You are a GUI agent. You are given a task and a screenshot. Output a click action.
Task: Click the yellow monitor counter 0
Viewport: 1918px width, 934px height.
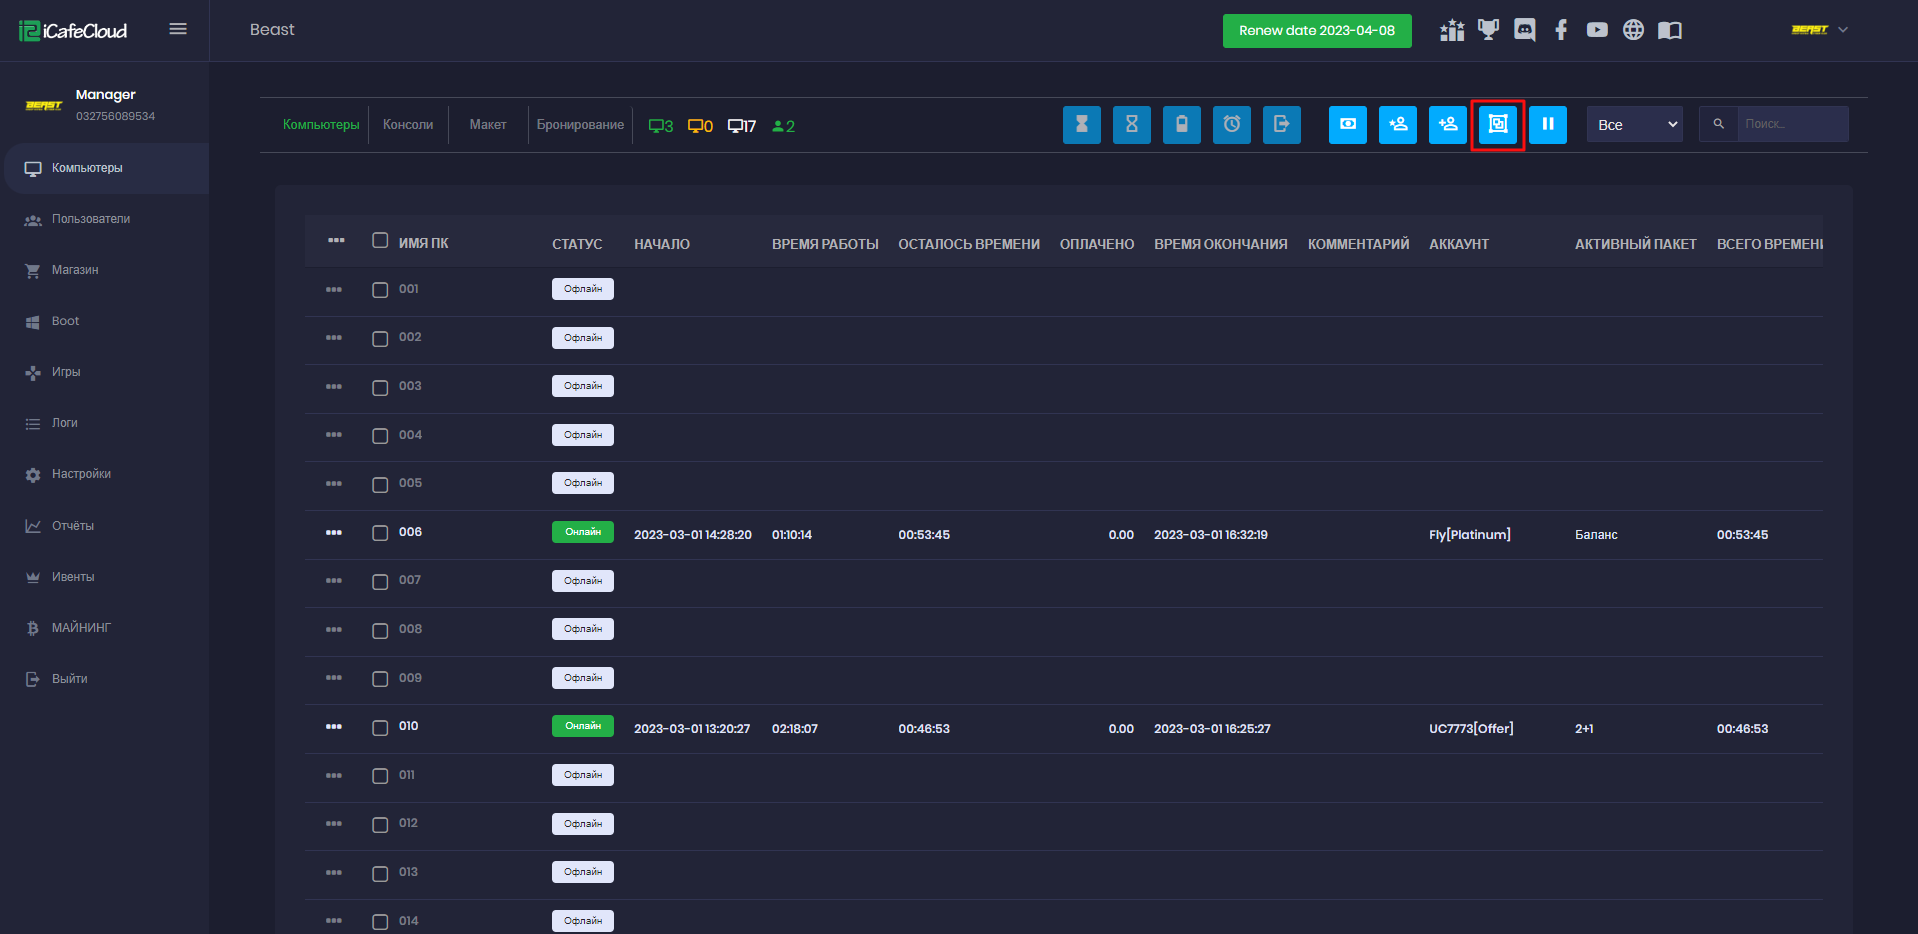700,126
